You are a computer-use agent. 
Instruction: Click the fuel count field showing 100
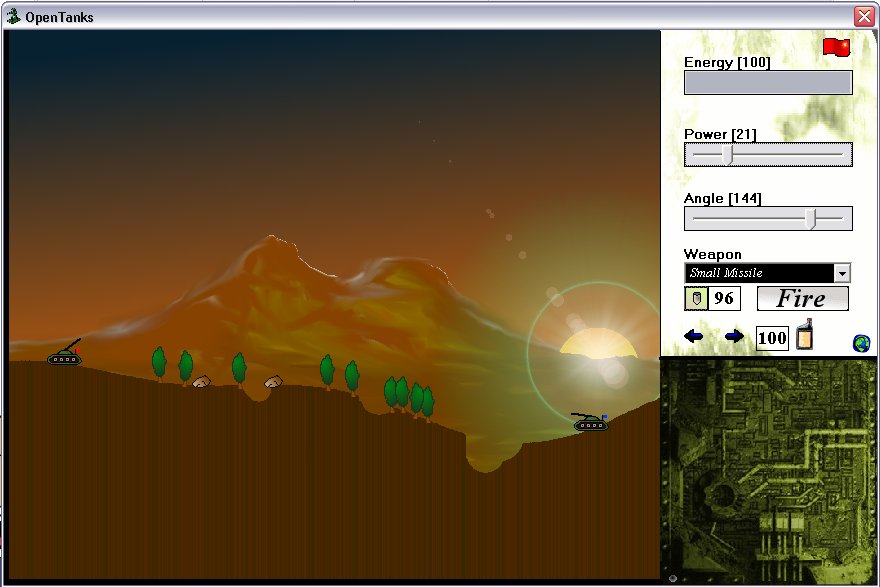coord(772,338)
